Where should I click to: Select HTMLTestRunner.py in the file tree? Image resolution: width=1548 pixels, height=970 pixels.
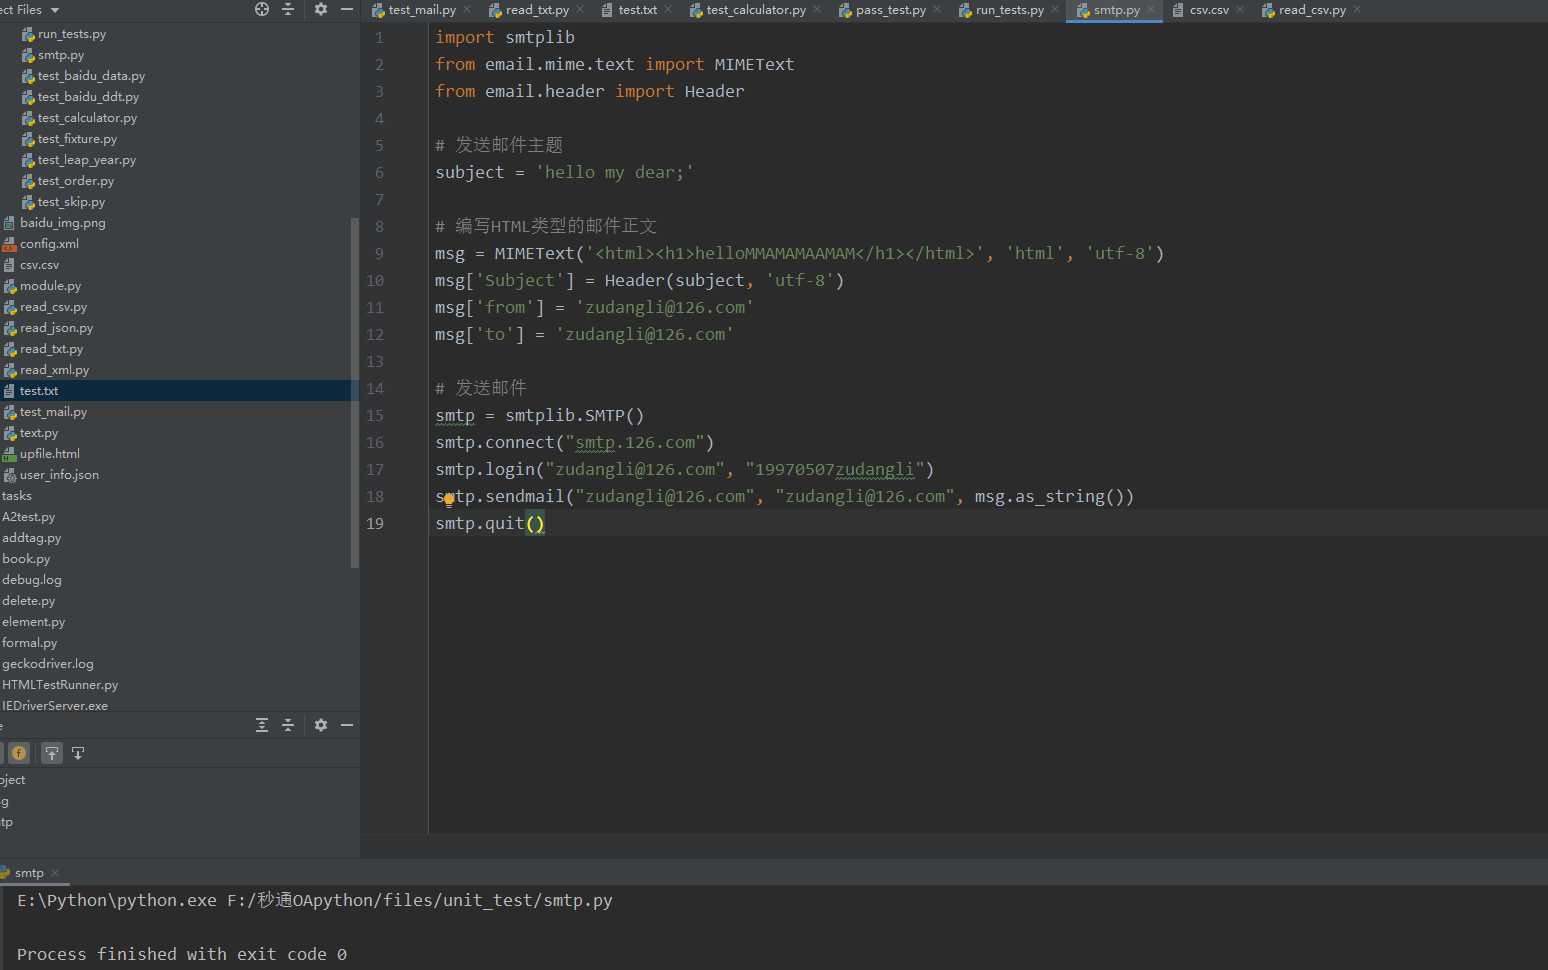(x=60, y=685)
